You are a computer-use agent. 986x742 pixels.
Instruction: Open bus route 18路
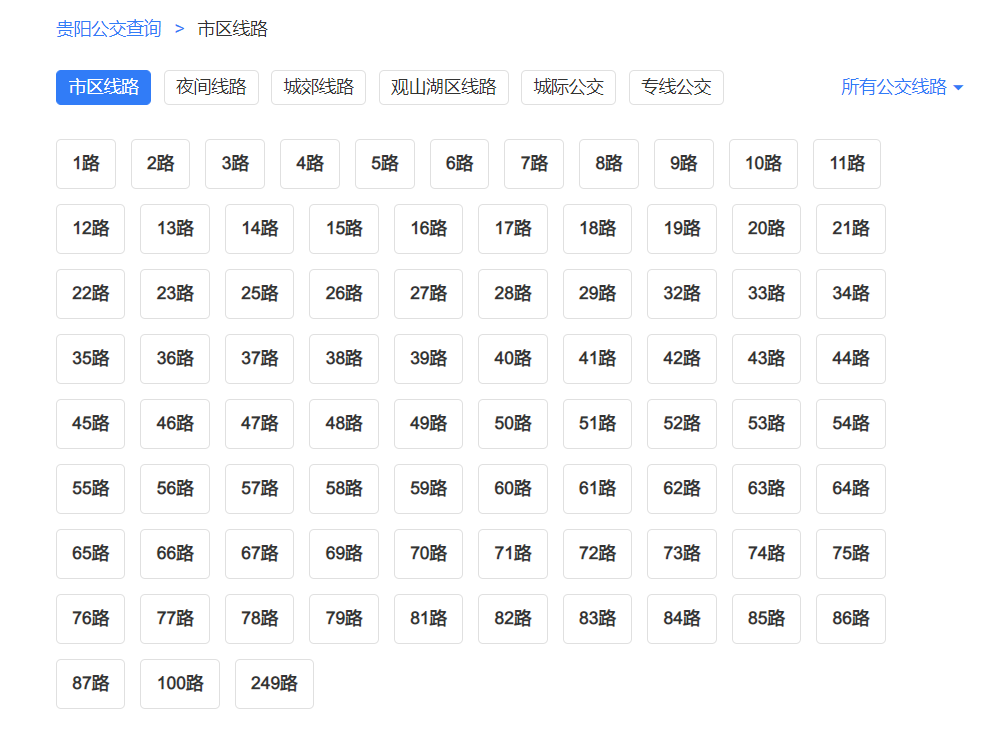tap(597, 229)
